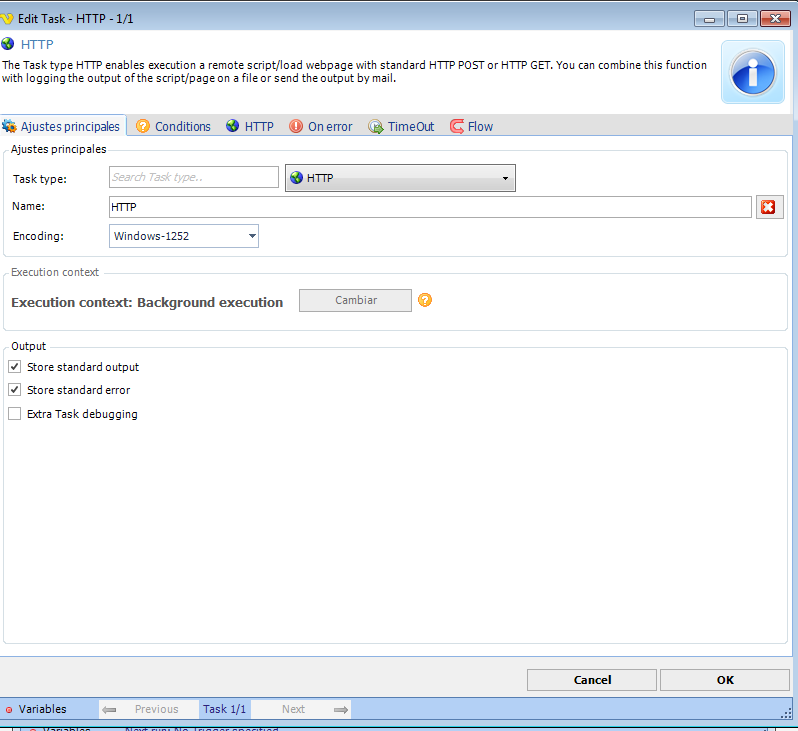This screenshot has width=798, height=731.
Task: Click the large blue info icon
Action: [x=752, y=72]
